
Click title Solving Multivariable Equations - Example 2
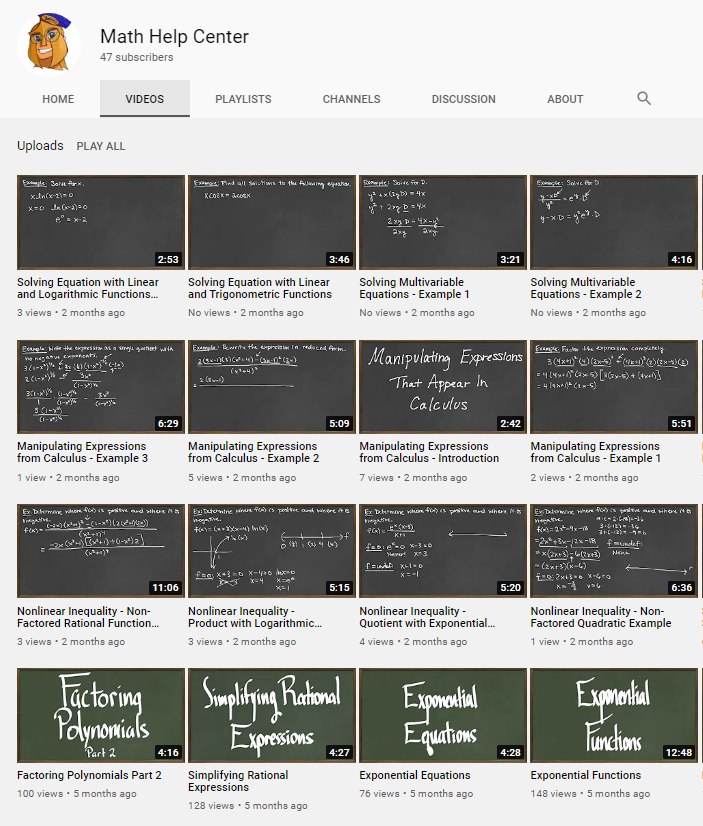[x=586, y=288]
